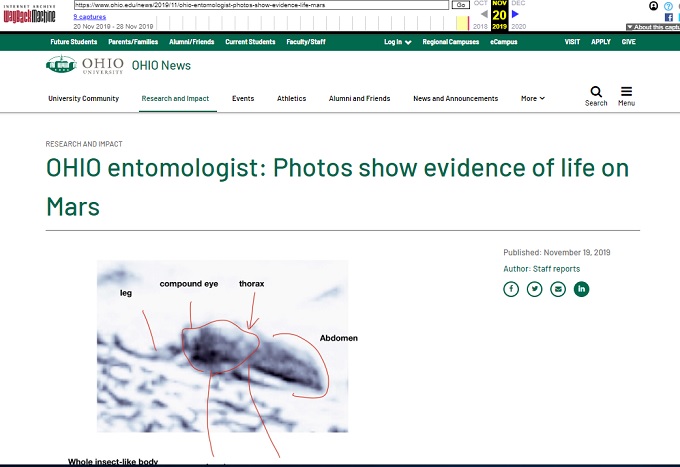The width and height of the screenshot is (680, 467).
Task: Share article via email envelope icon
Action: coord(558,289)
